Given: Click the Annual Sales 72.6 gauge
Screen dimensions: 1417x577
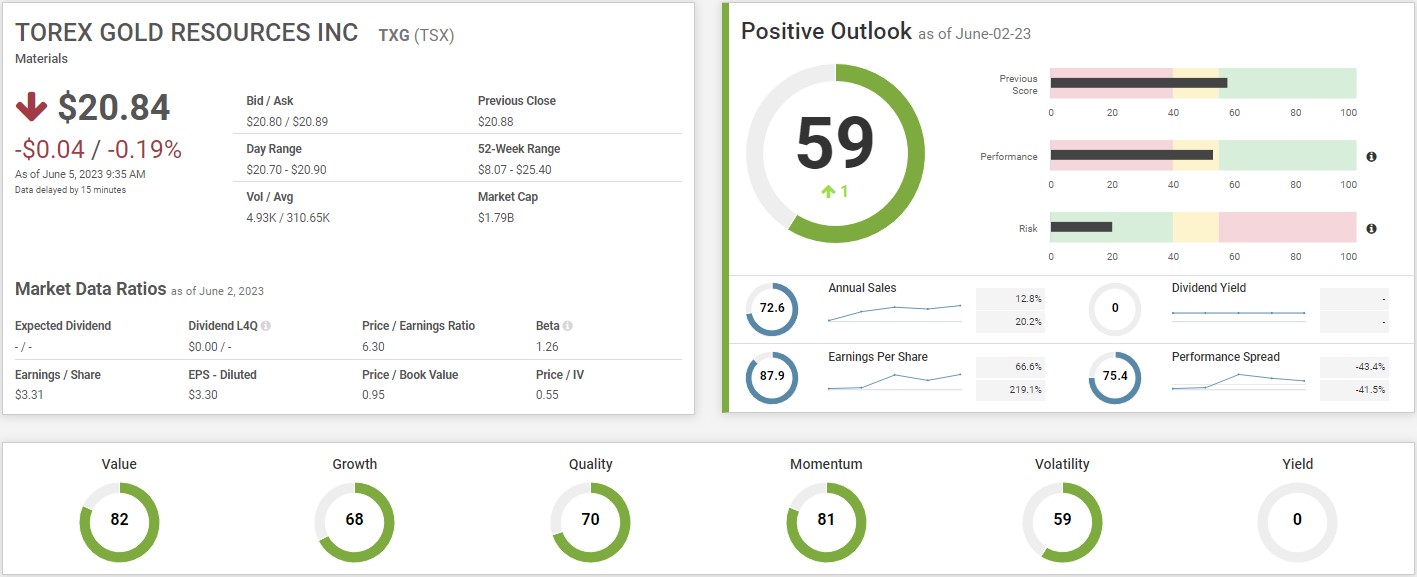Looking at the screenshot, I should (772, 309).
